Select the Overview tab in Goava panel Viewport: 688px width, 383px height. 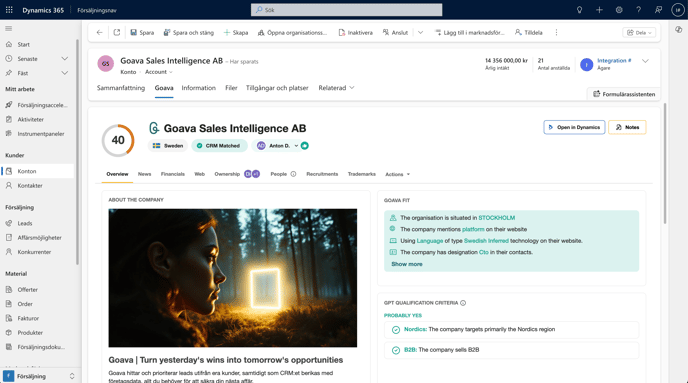tap(117, 174)
